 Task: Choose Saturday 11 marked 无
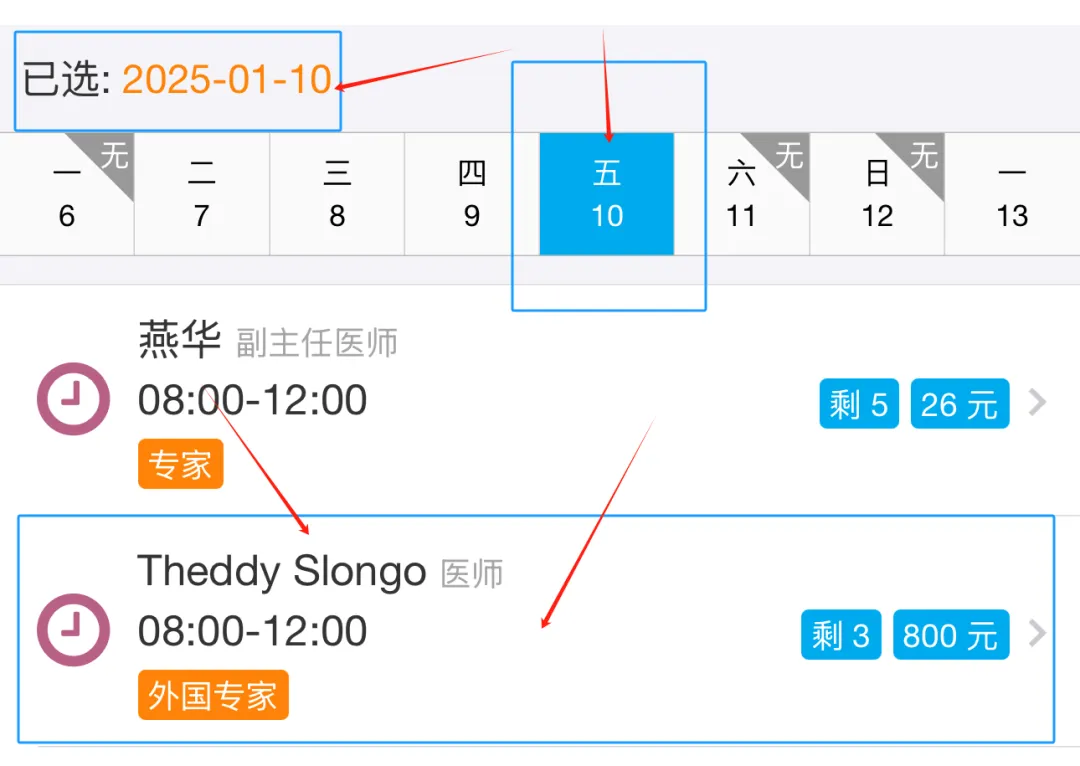742,194
